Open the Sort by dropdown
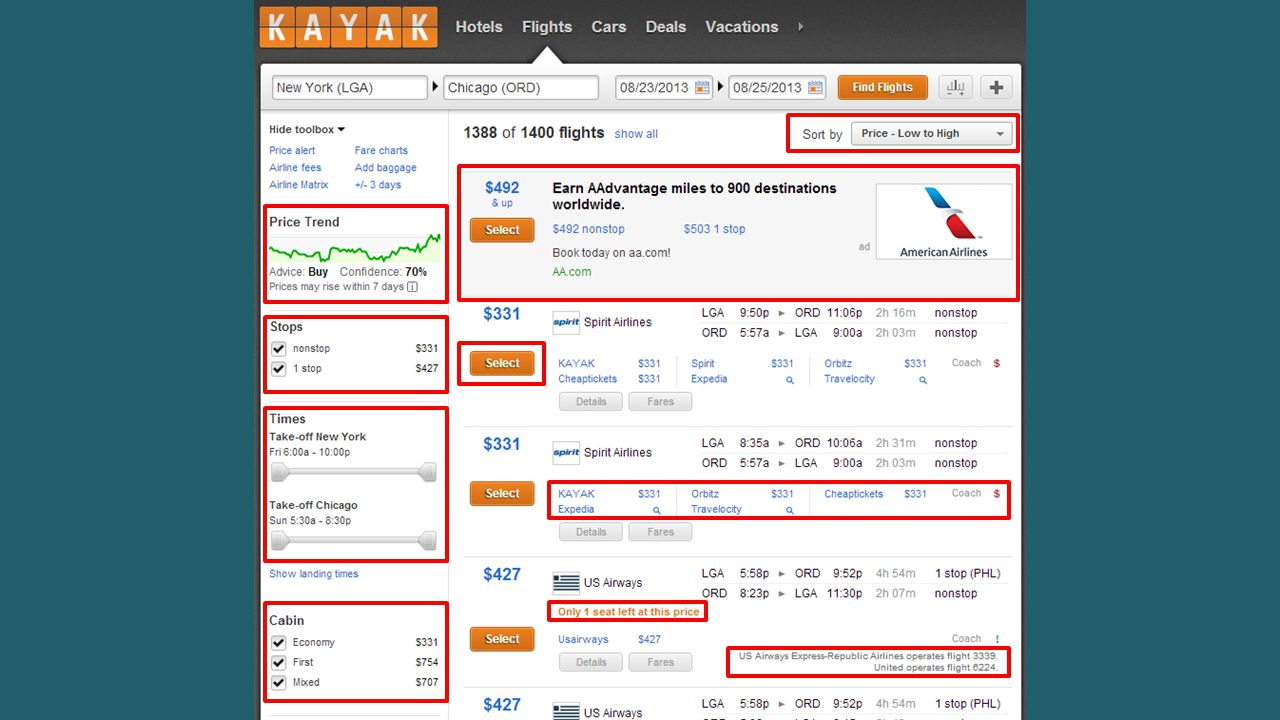Viewport: 1280px width, 720px height. (x=931, y=134)
